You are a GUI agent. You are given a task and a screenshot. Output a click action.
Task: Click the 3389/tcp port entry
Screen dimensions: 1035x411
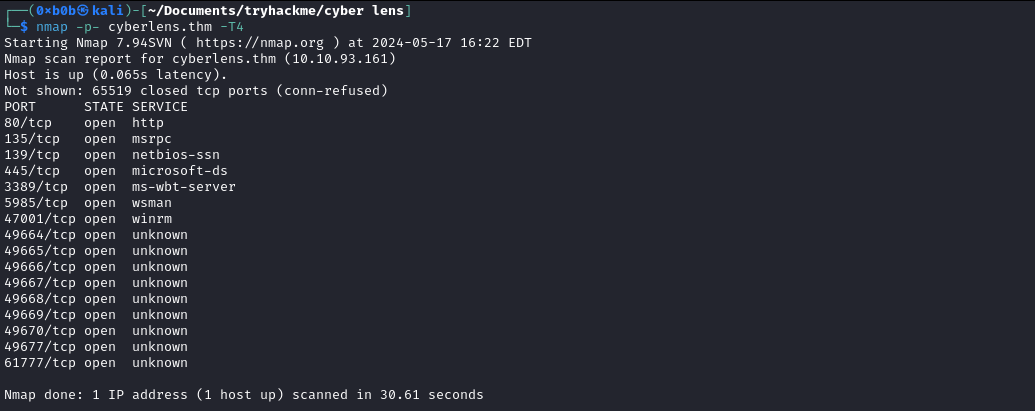[x=36, y=187]
